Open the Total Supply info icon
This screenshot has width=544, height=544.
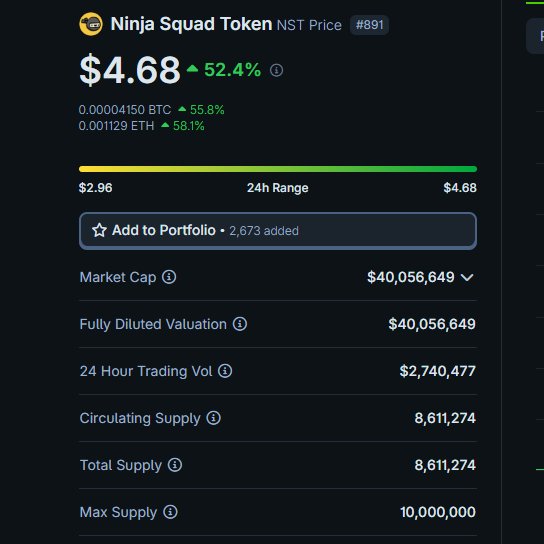[x=175, y=465]
